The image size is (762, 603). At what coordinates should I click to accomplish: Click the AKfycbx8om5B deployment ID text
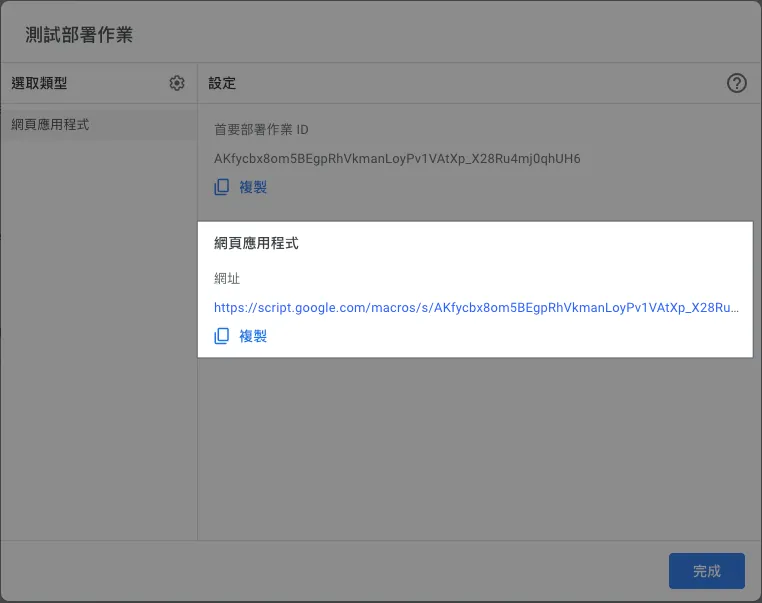point(397,159)
